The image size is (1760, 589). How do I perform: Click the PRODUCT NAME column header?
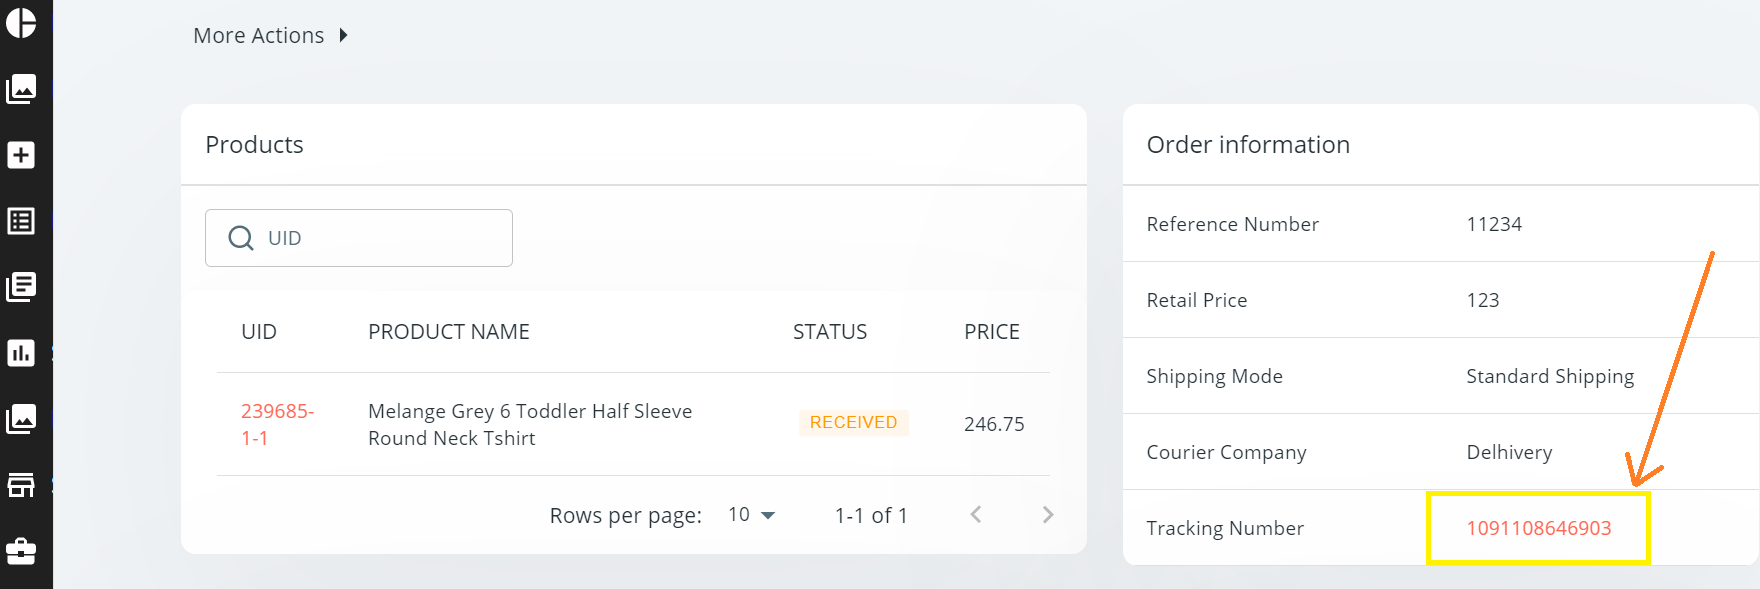[448, 332]
